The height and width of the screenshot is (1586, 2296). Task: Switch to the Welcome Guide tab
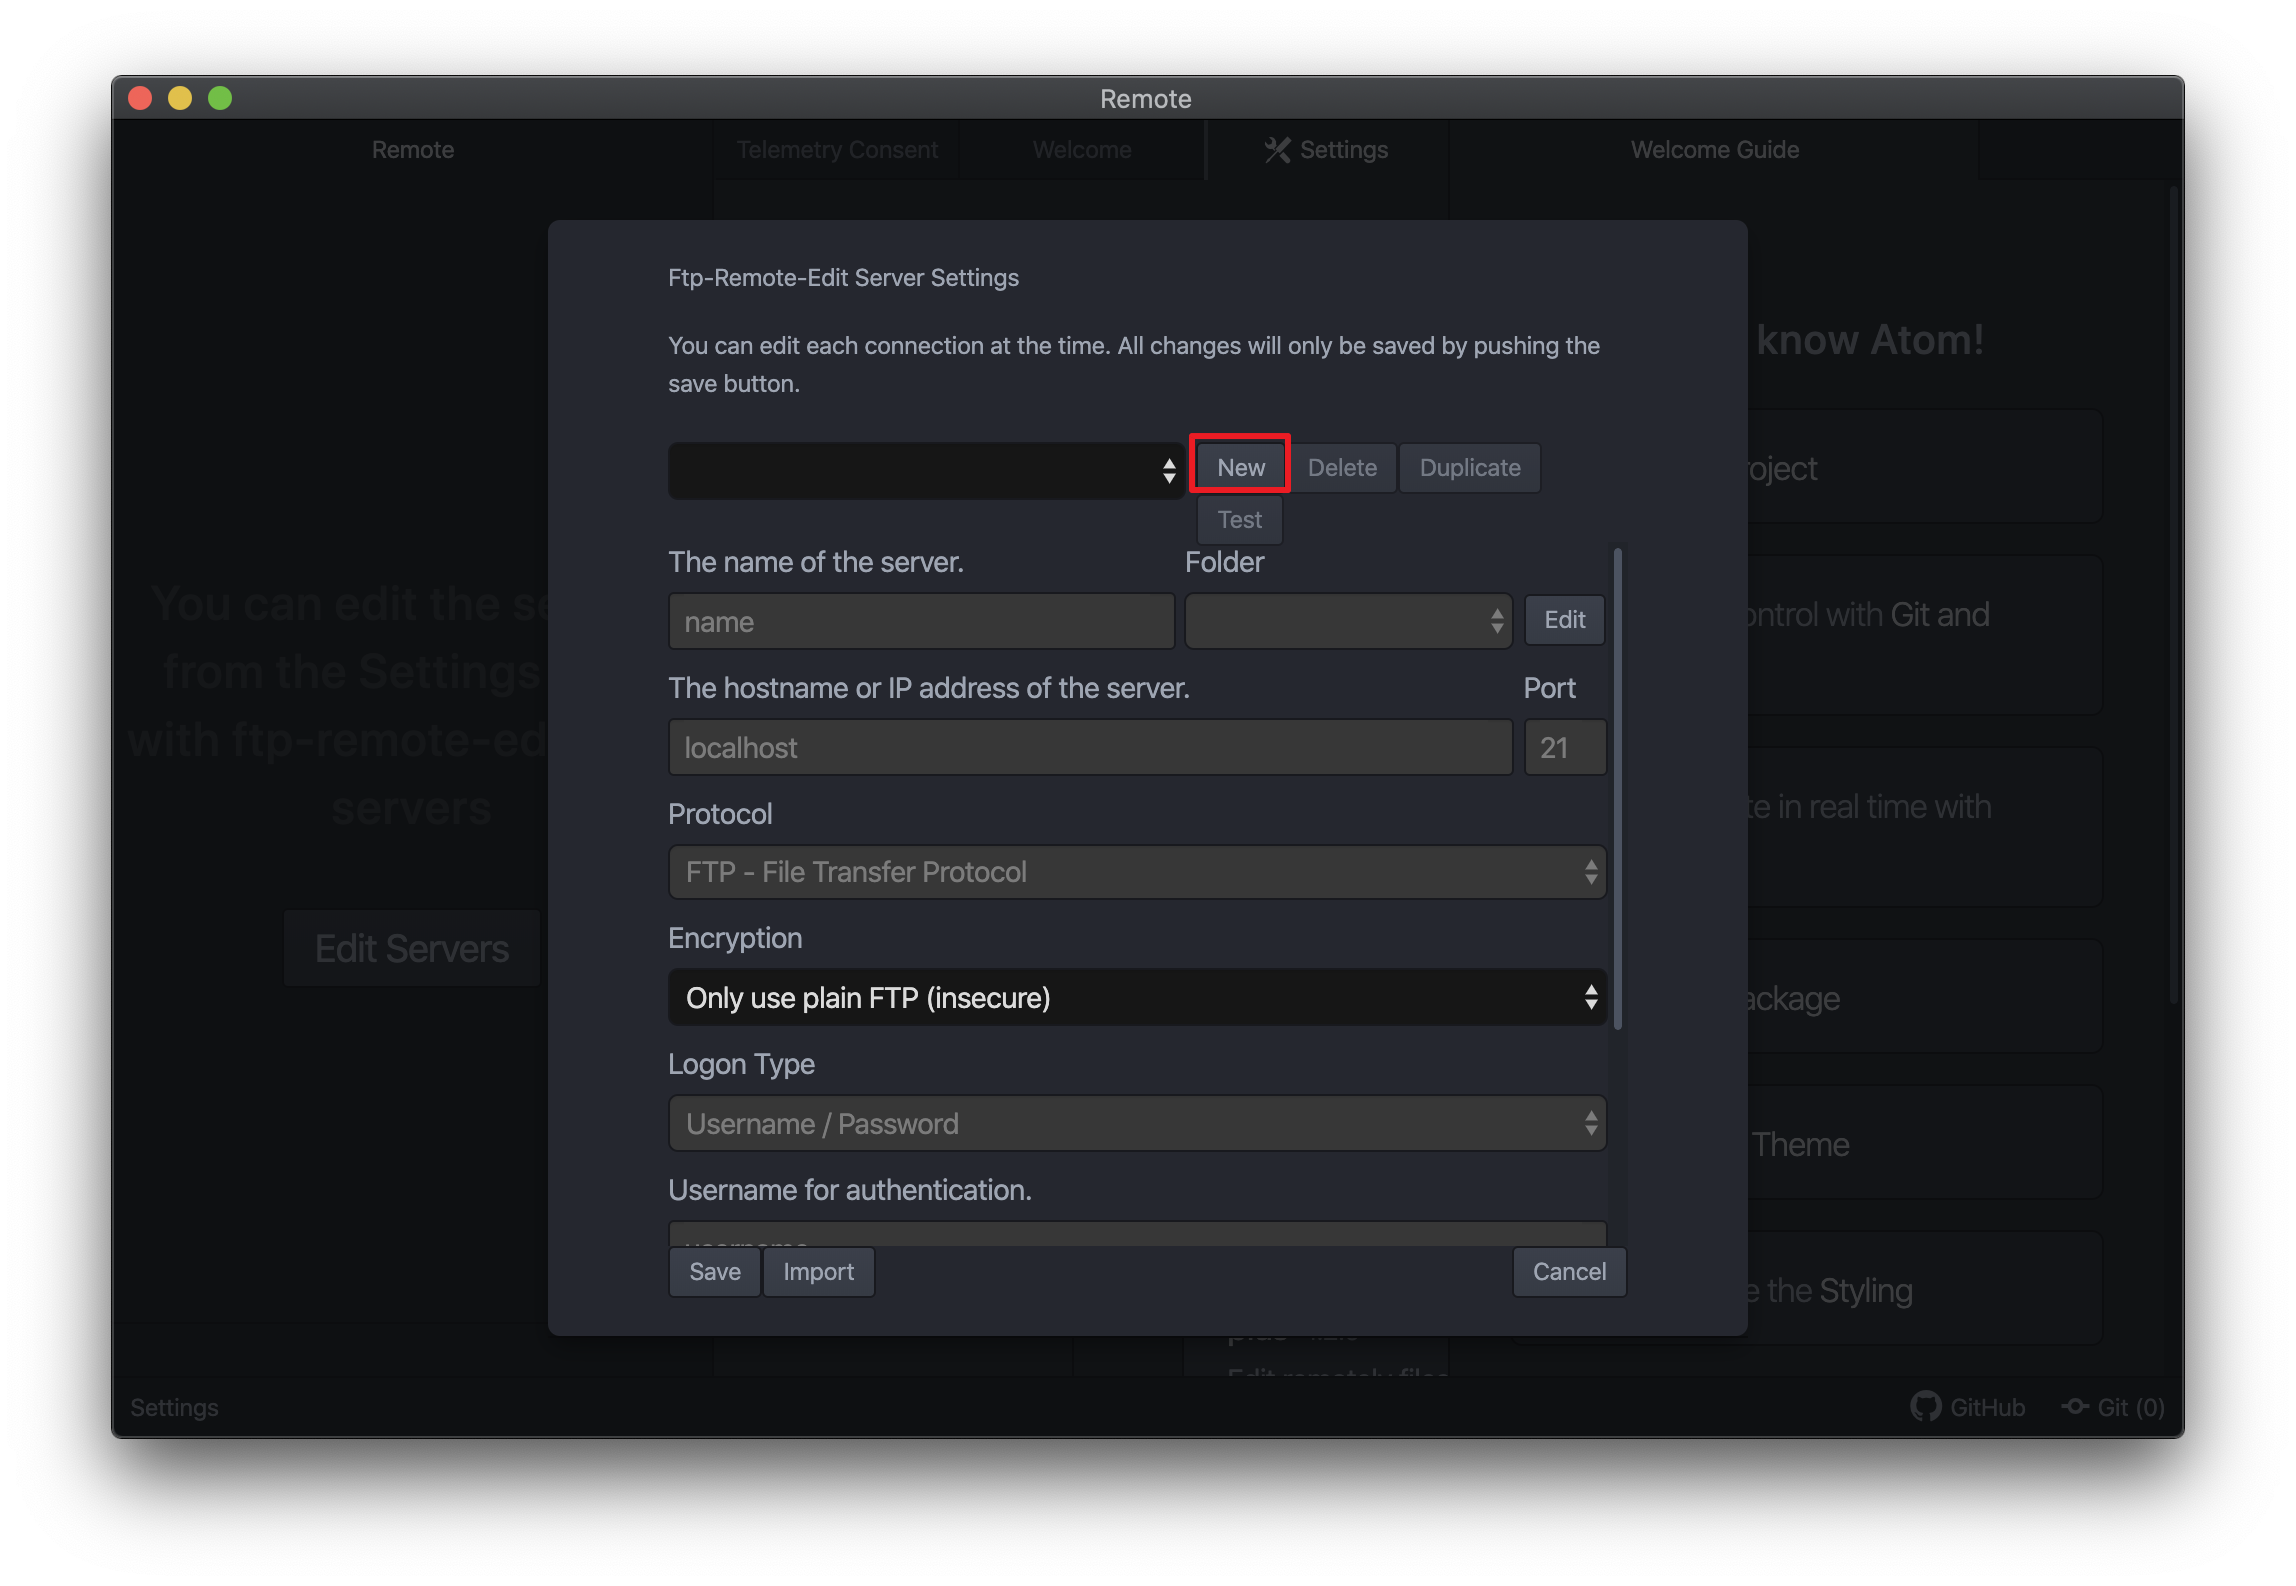click(1714, 150)
